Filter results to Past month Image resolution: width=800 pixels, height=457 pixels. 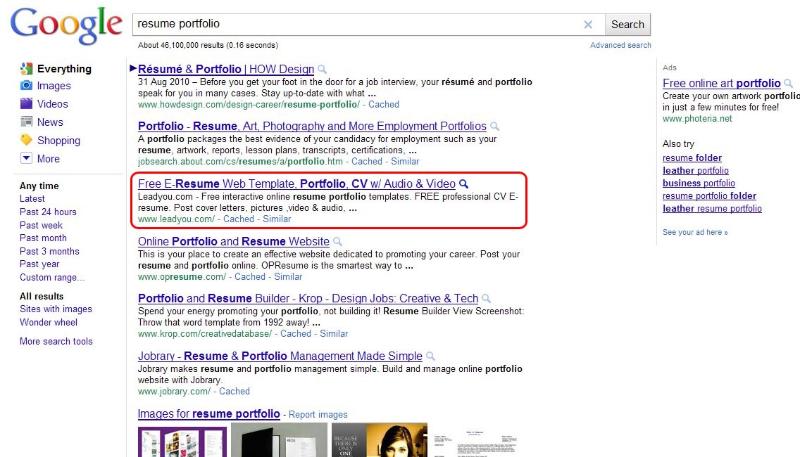pos(43,238)
